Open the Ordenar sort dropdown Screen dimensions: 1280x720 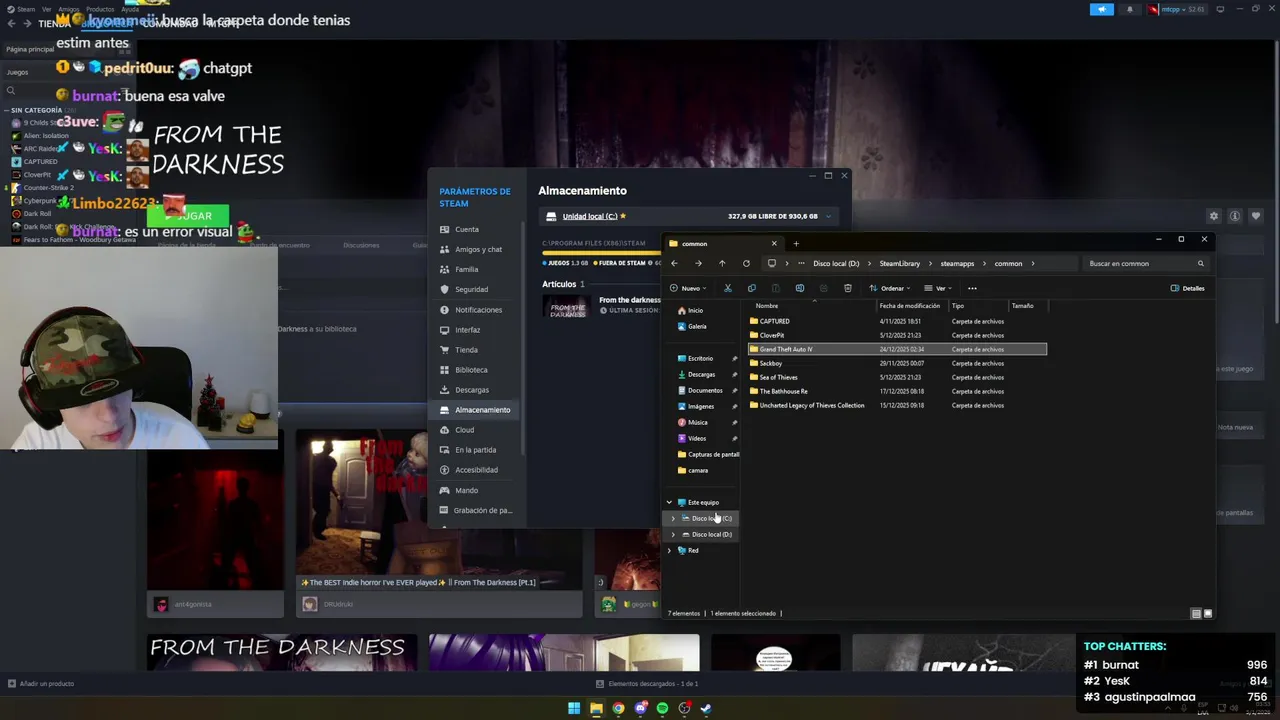tap(889, 288)
